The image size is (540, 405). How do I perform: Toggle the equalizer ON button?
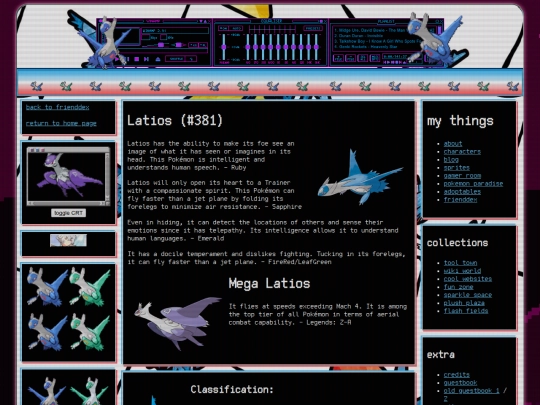224,28
